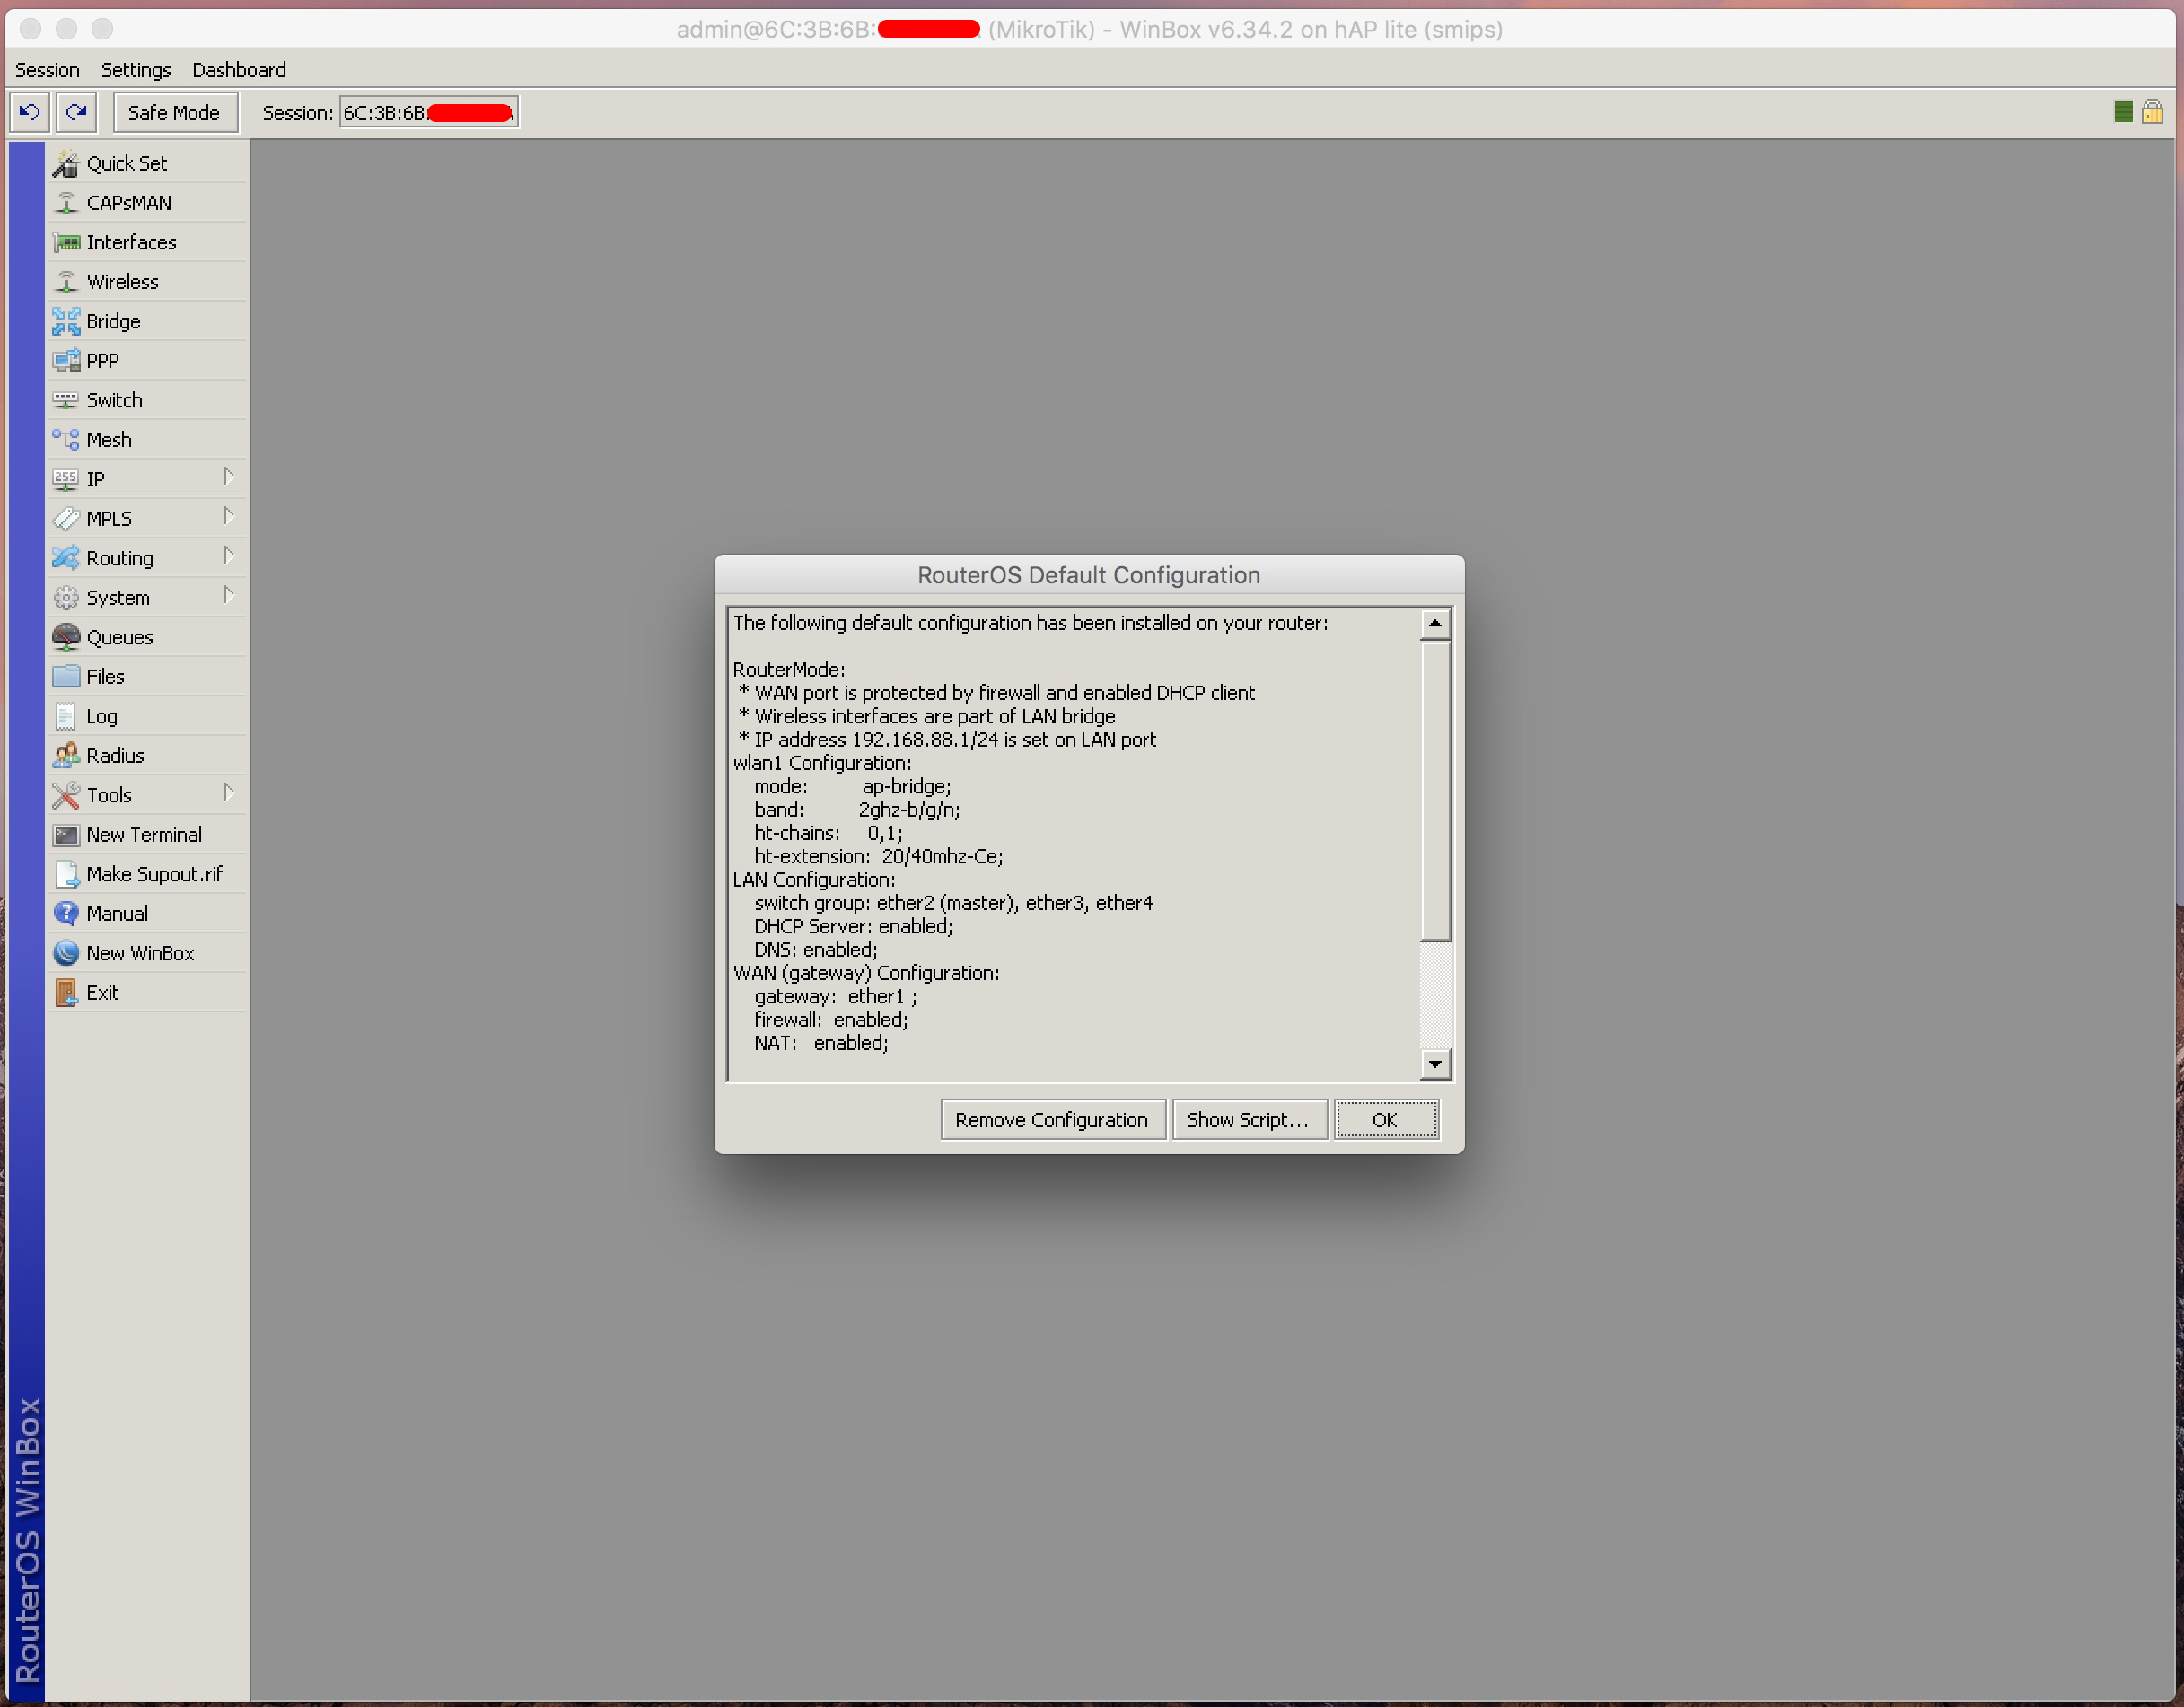
Task: Click the Session address input field
Action: pyautogui.click(x=428, y=113)
